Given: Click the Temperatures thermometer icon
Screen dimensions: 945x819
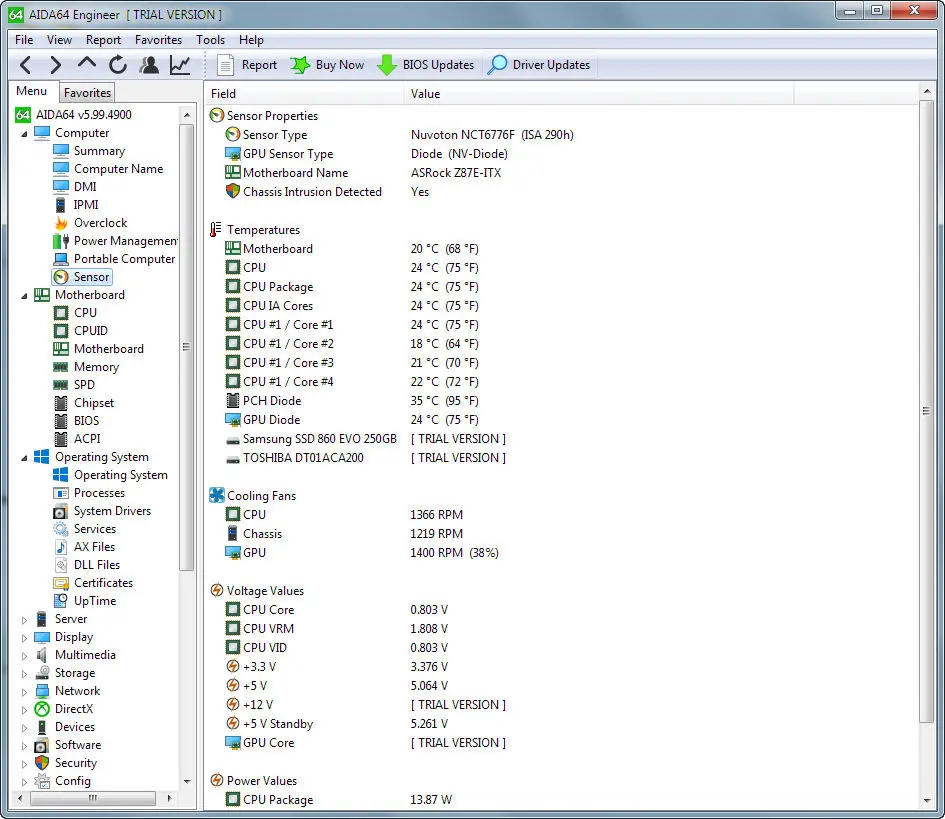Looking at the screenshot, I should click(x=216, y=230).
